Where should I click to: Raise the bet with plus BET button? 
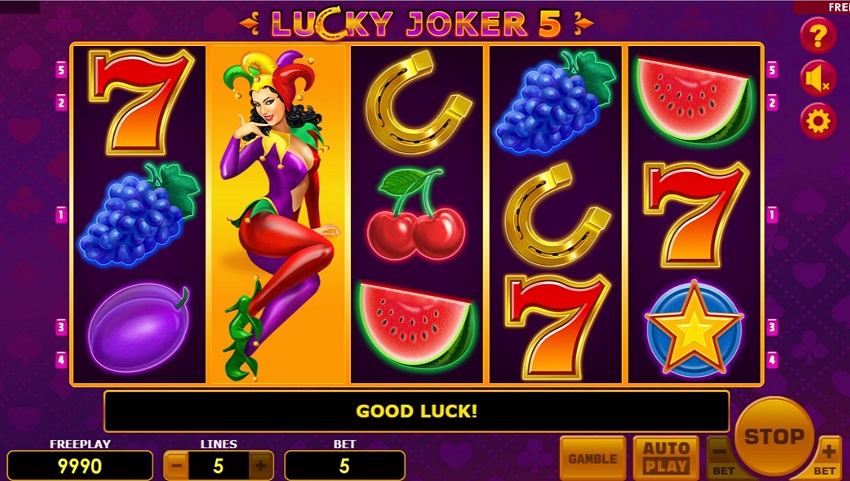point(827,458)
